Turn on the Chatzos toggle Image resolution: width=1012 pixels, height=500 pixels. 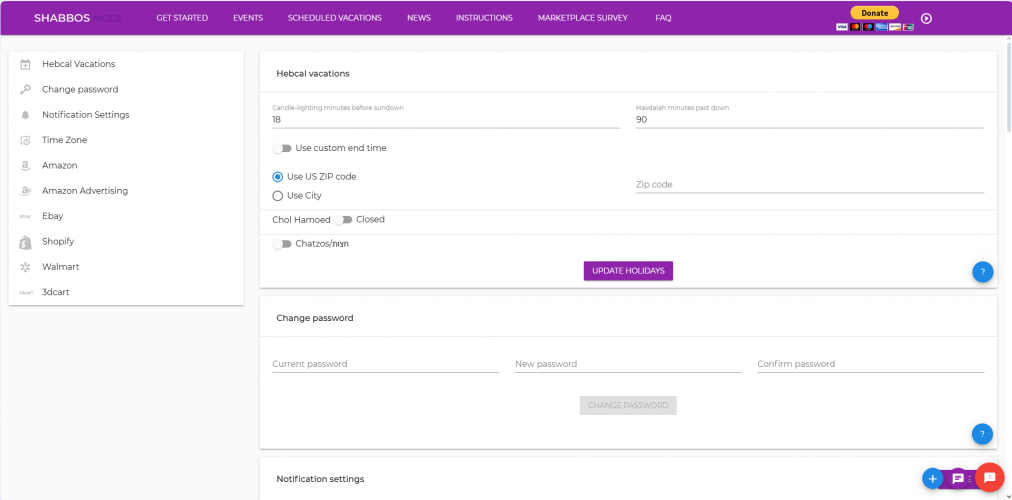(282, 244)
